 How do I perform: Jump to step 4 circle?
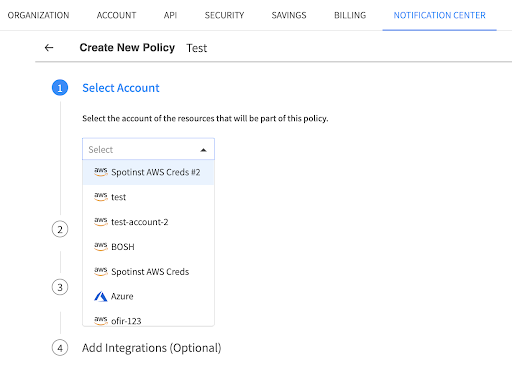tap(60, 348)
